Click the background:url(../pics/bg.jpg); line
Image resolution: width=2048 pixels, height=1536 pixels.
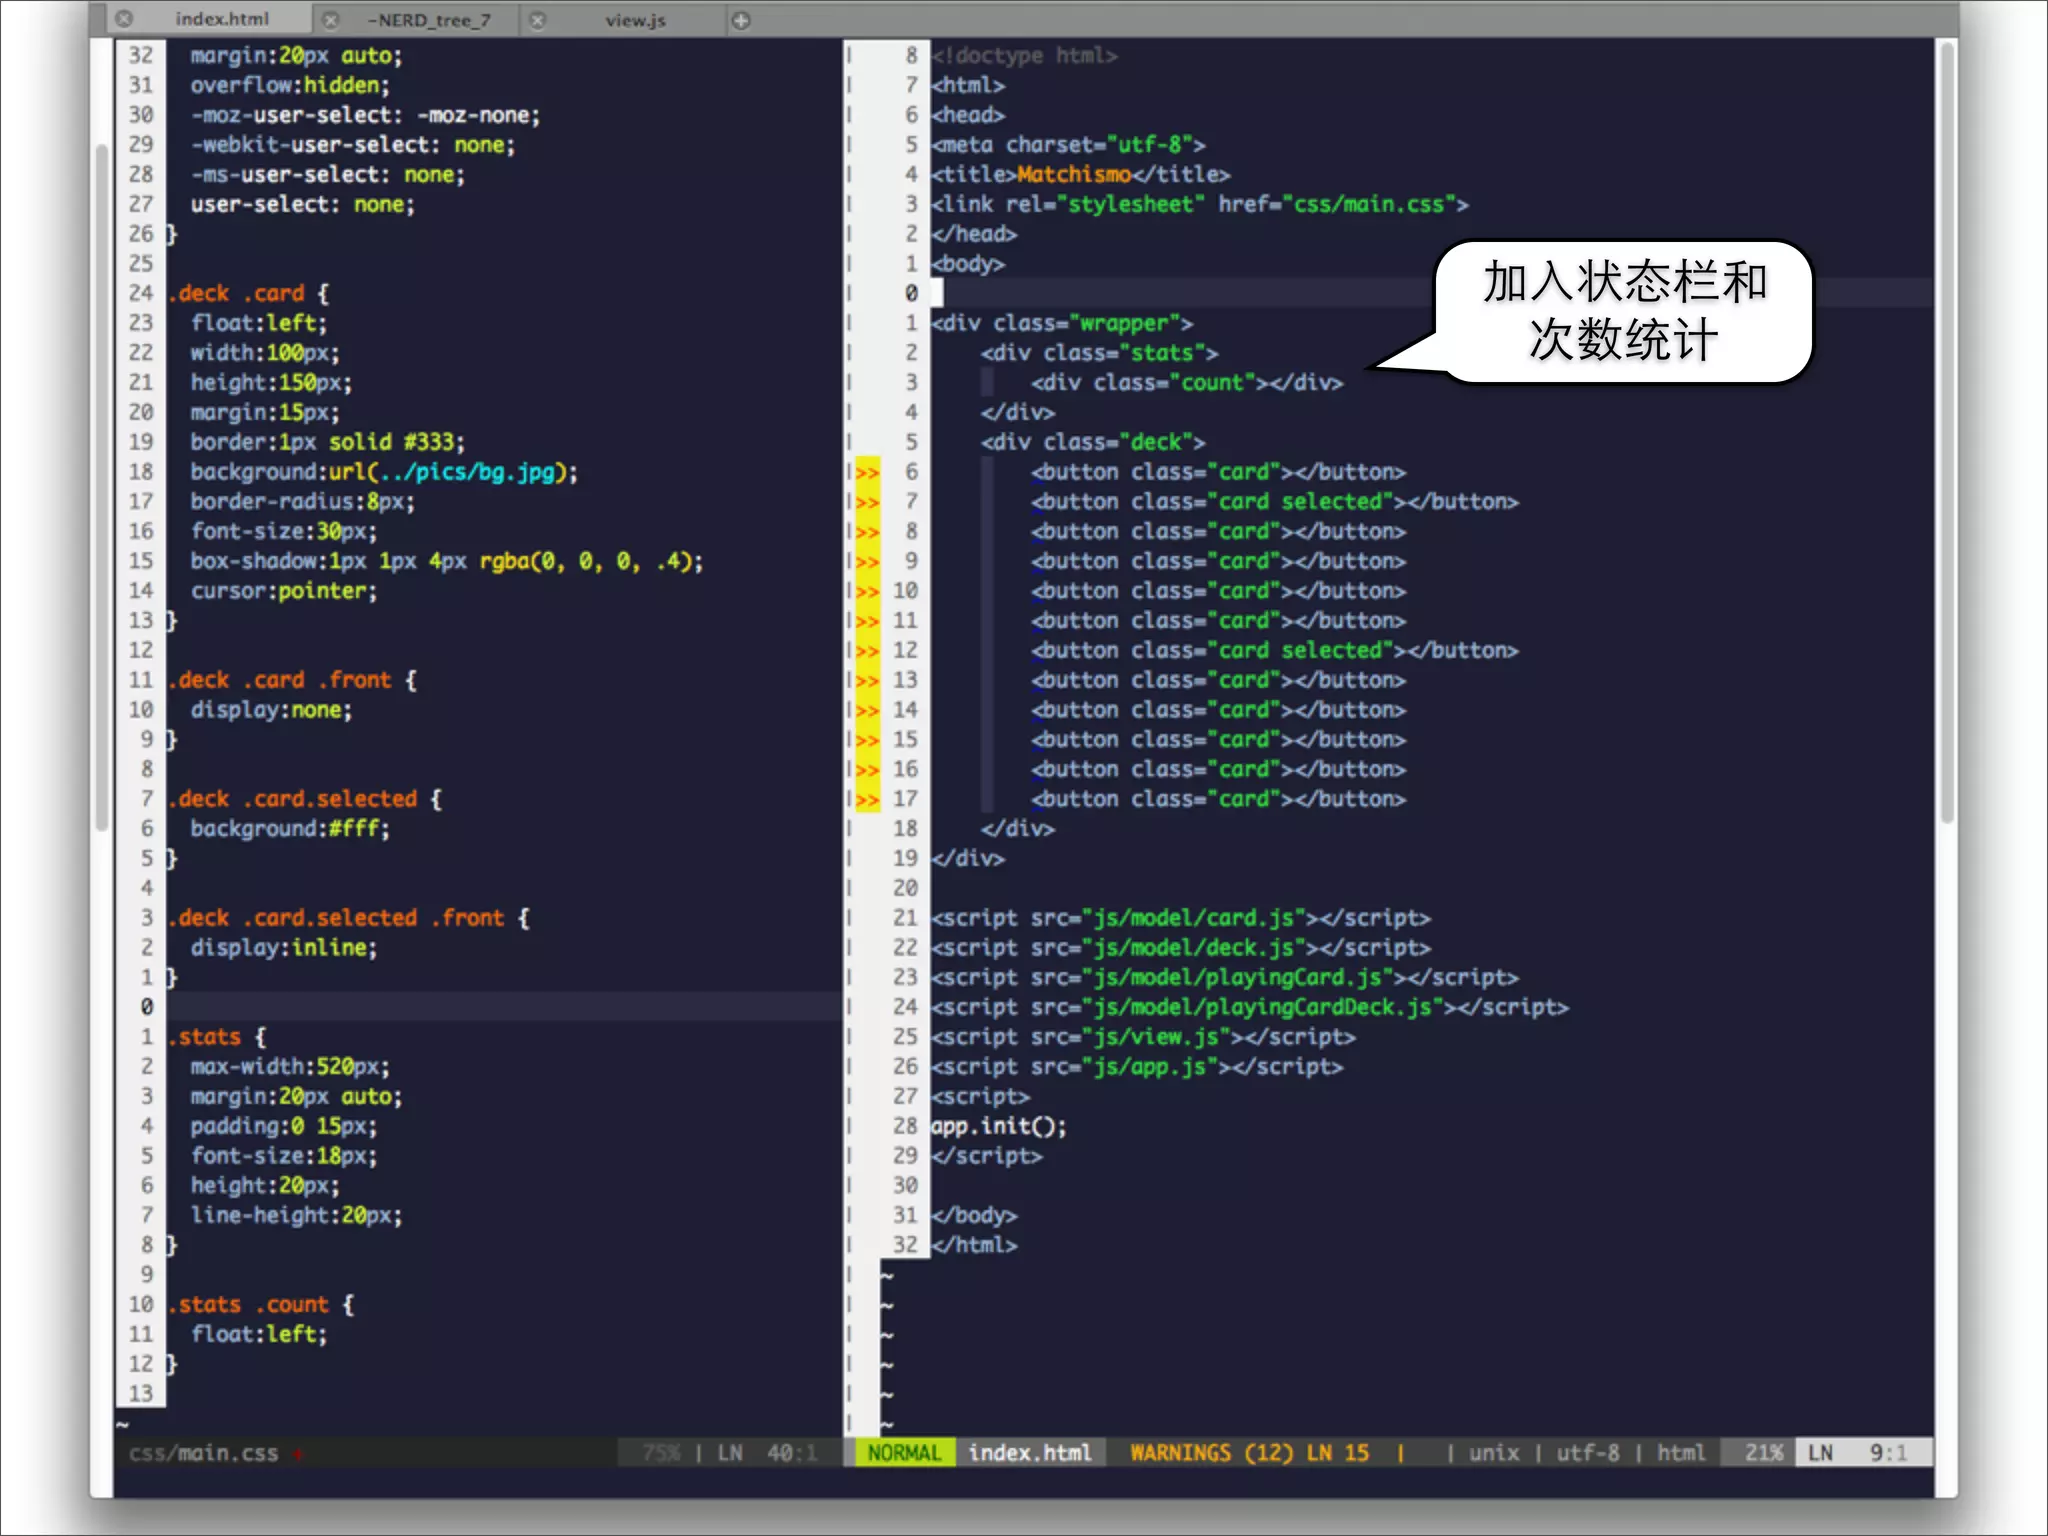pyautogui.click(x=384, y=472)
